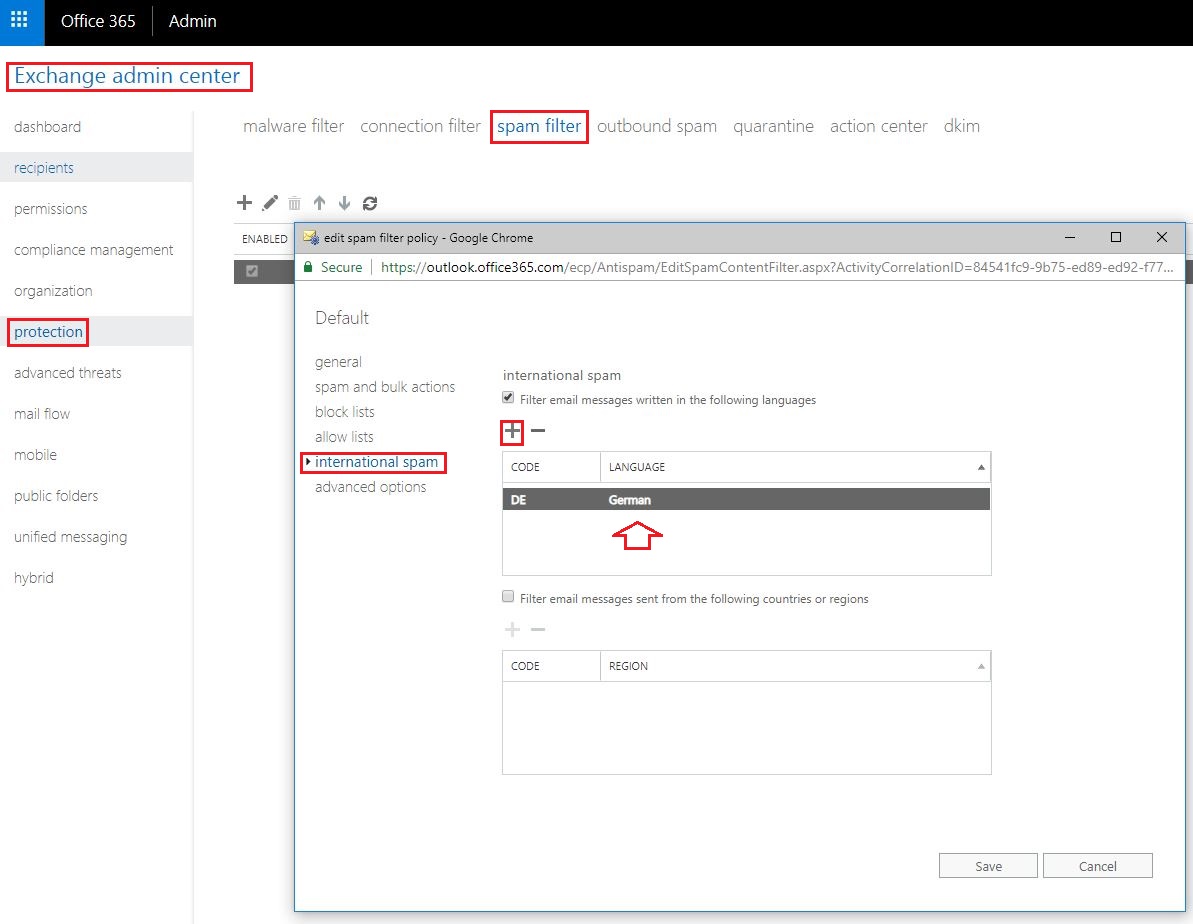Click the green Secure padlock icon
1193x924 pixels.
tap(308, 267)
